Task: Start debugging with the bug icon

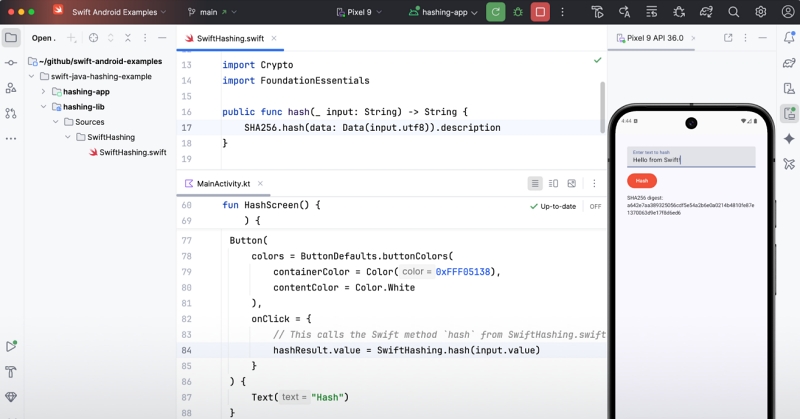Action: click(517, 12)
